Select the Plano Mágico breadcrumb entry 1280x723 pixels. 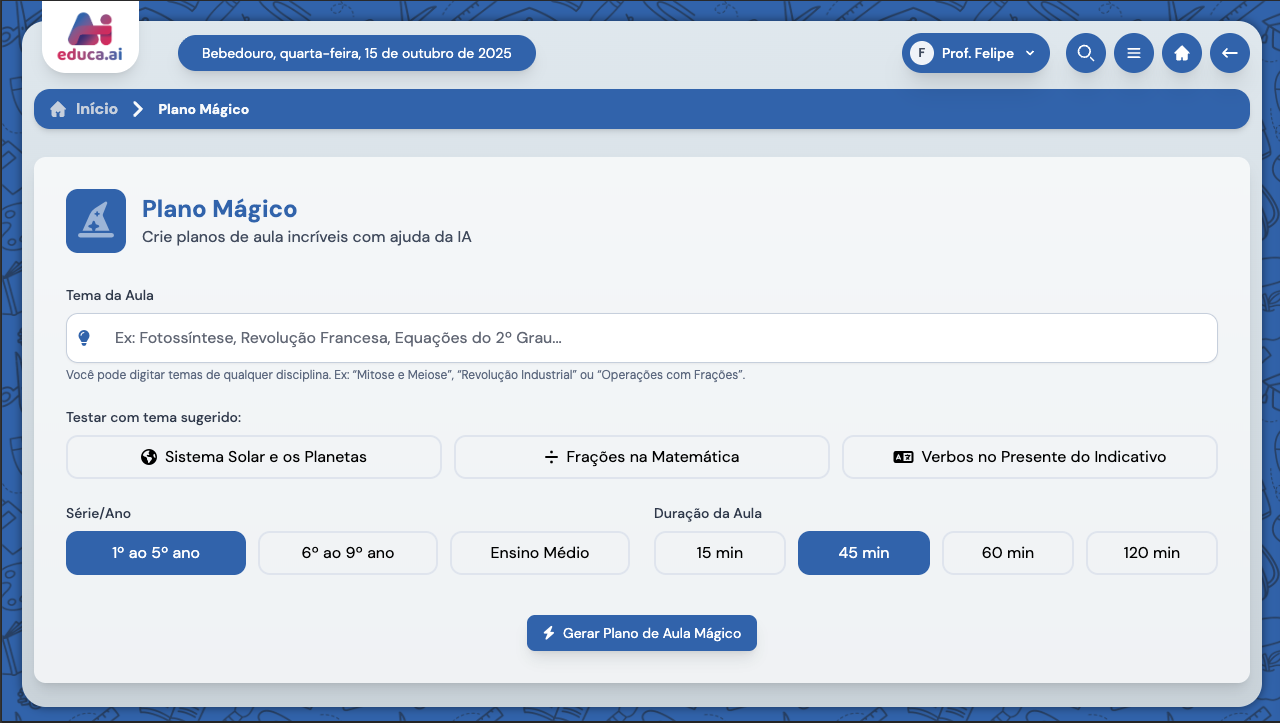pos(203,109)
